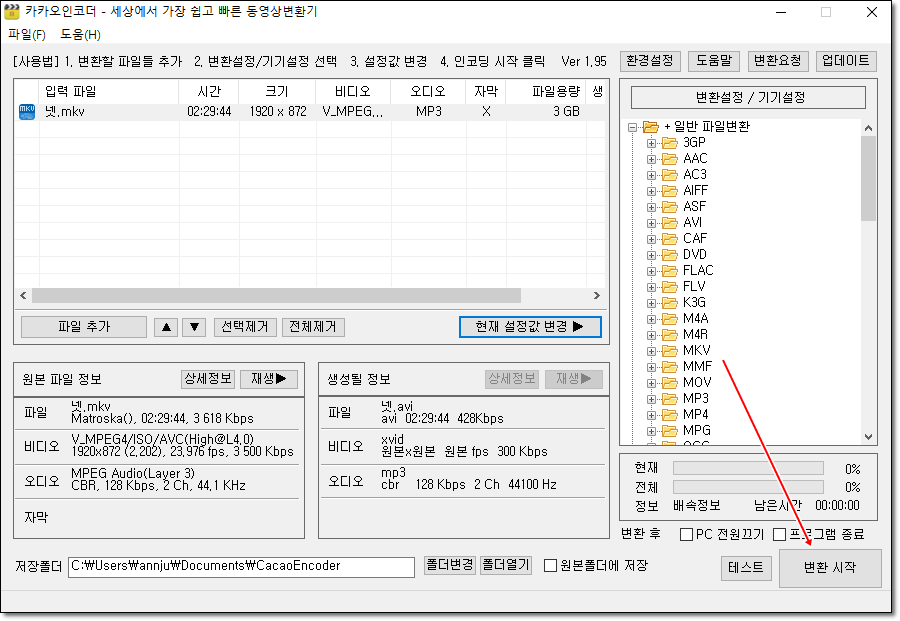Viewport: 900px width, 621px height.
Task: Expand the FLV tree node
Action: [x=651, y=288]
